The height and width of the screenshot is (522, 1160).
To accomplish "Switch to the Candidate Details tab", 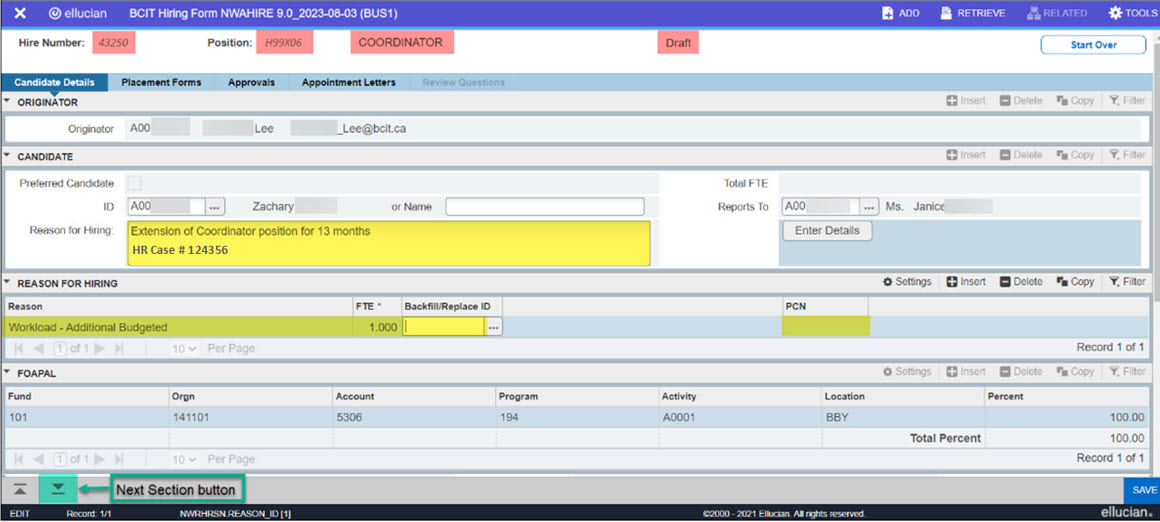I will click(54, 82).
